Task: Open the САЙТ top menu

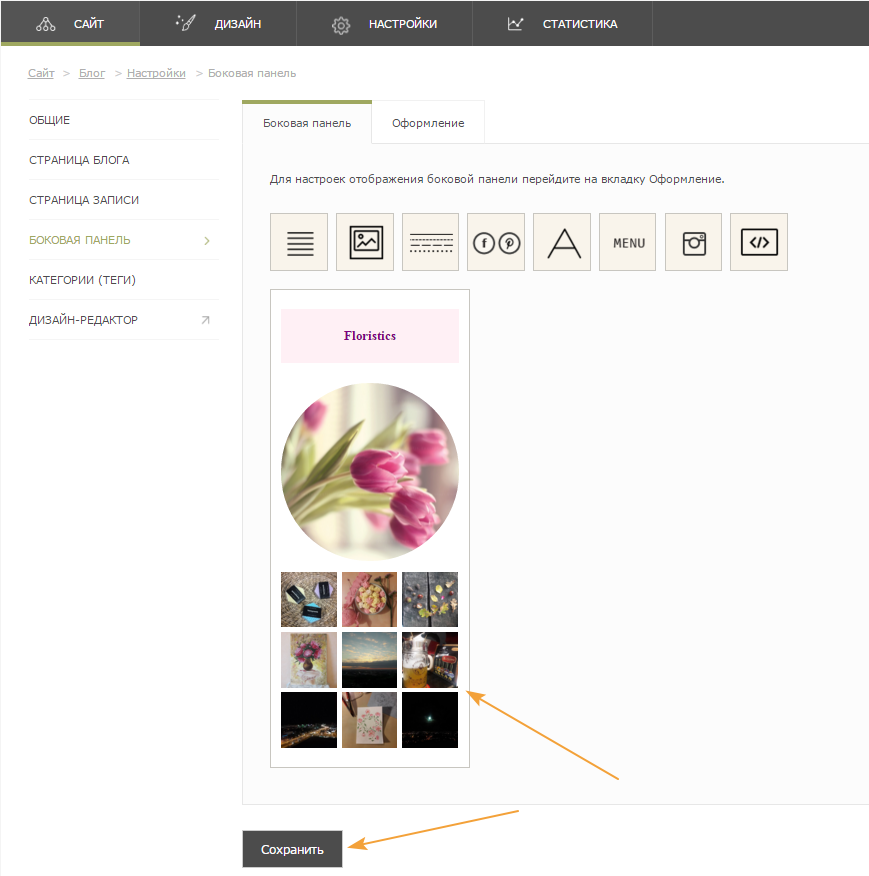Action: point(70,23)
